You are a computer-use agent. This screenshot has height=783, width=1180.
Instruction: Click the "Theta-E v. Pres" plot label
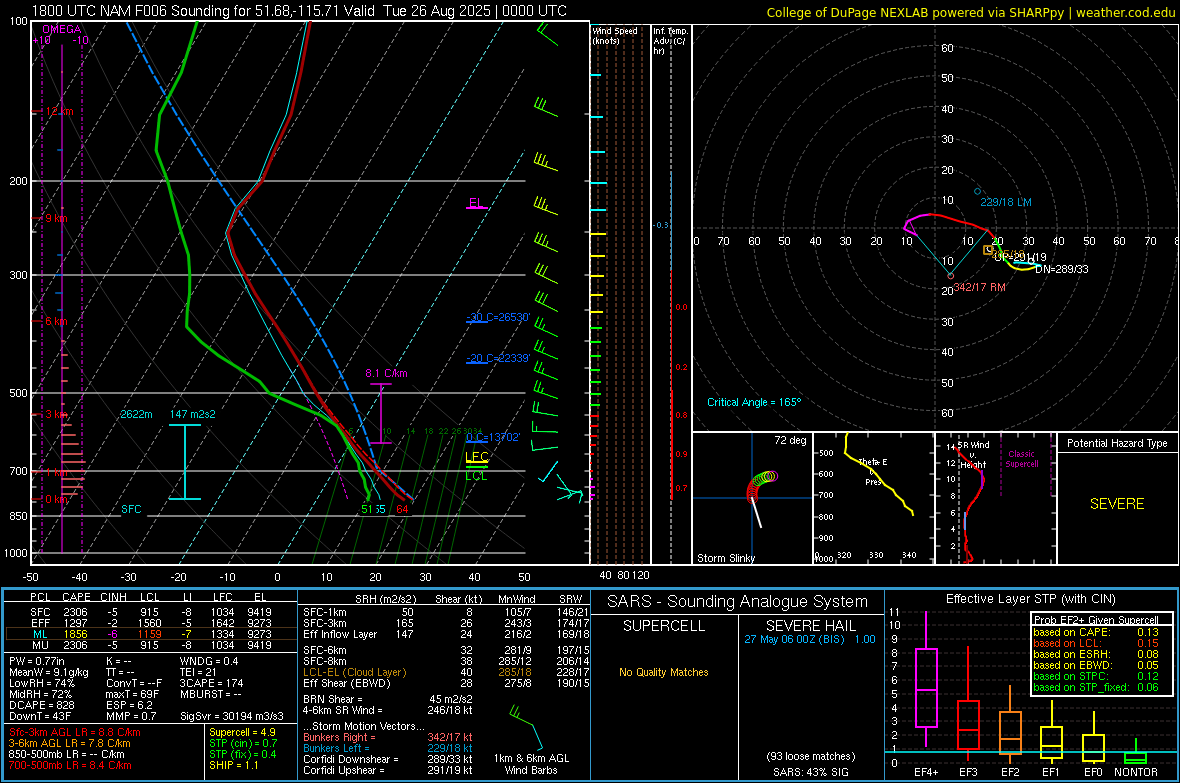click(873, 471)
